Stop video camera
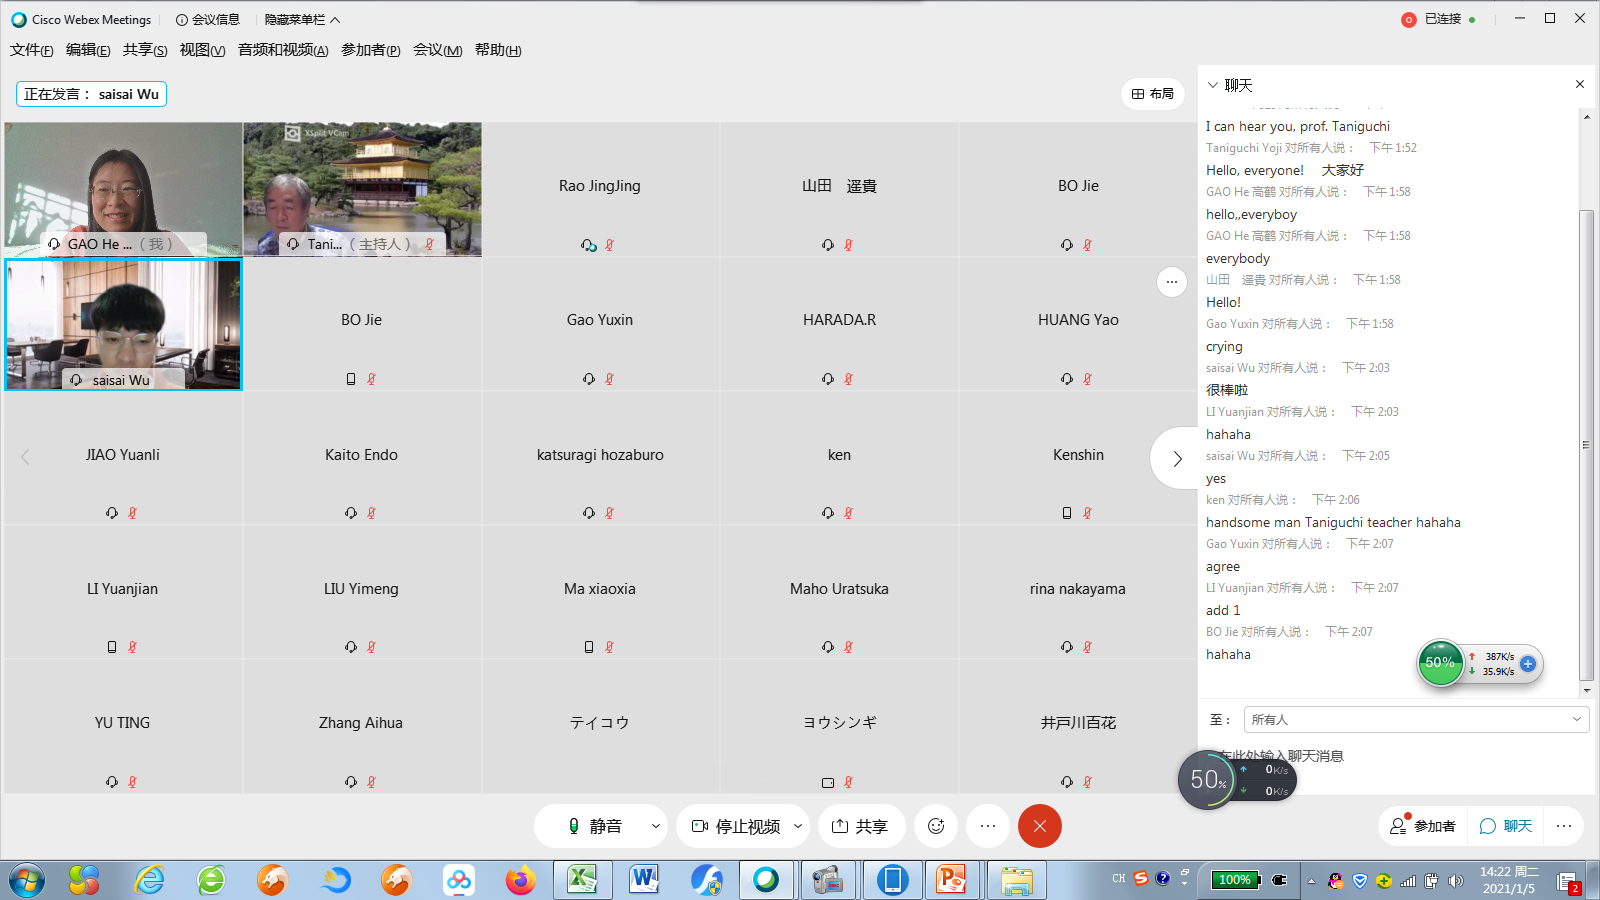Viewport: 1600px width, 900px height. tap(736, 826)
